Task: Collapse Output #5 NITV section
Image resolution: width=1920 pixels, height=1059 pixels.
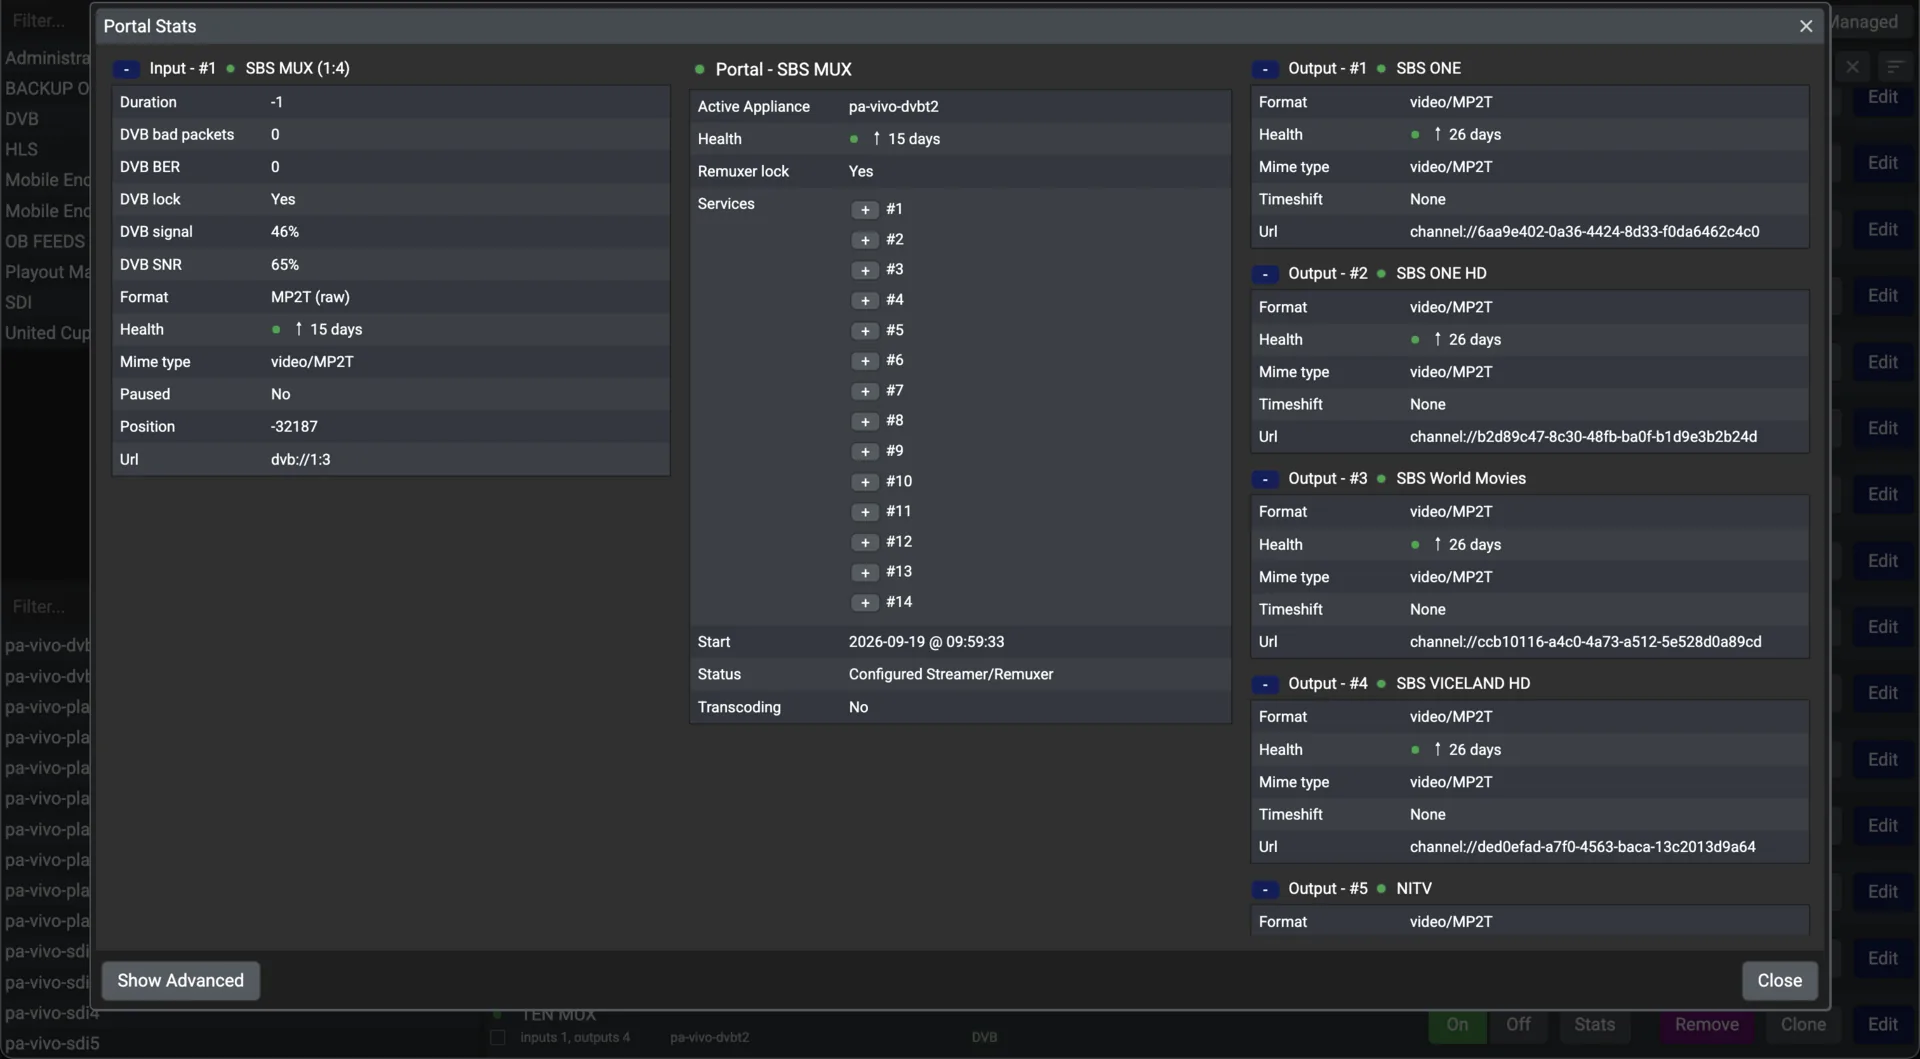Action: click(1265, 889)
